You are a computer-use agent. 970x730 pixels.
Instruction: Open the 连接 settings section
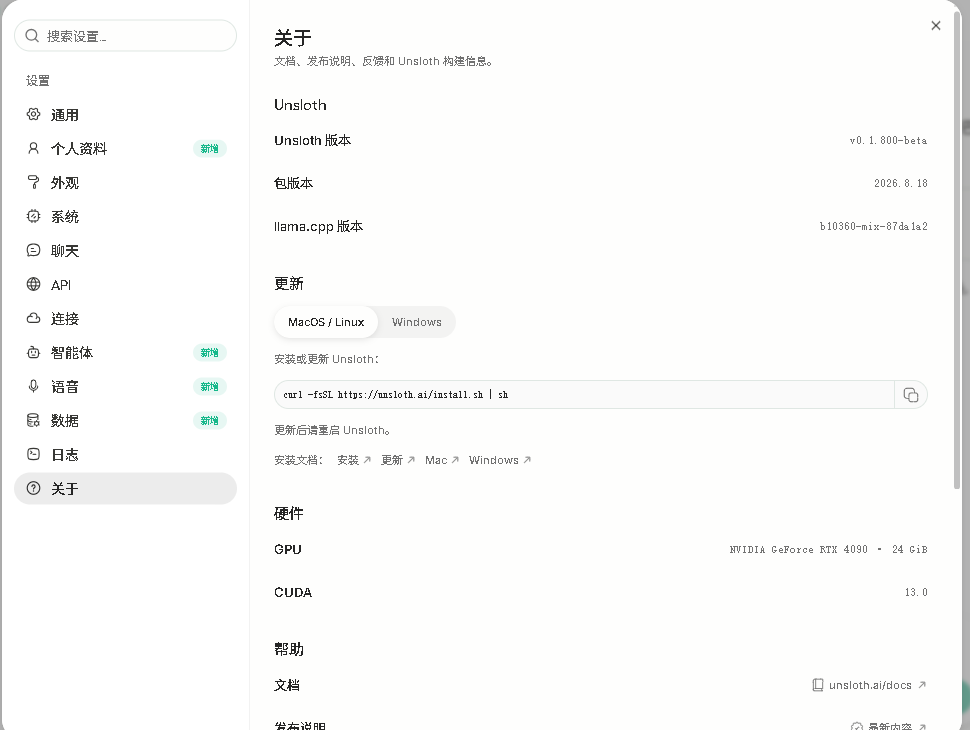[x=126, y=319]
